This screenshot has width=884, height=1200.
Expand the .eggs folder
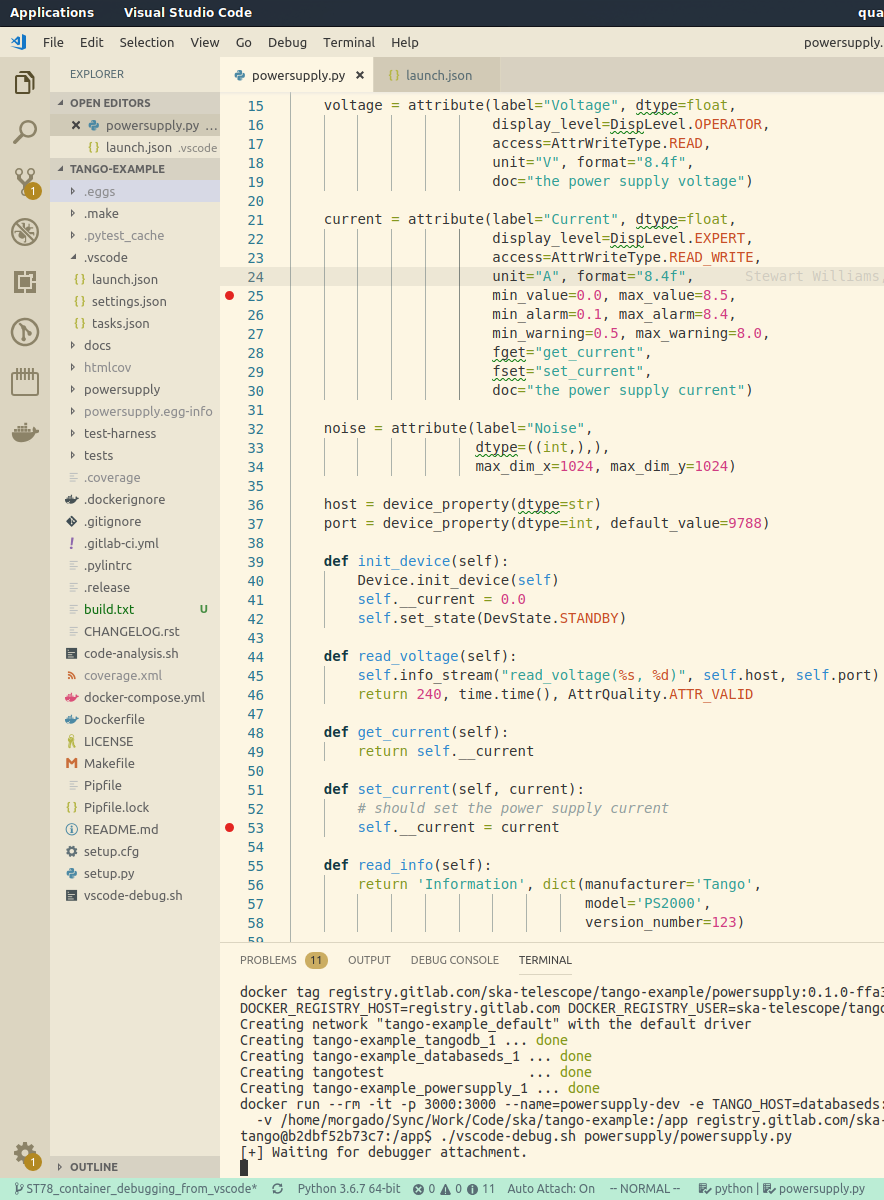[135, 191]
